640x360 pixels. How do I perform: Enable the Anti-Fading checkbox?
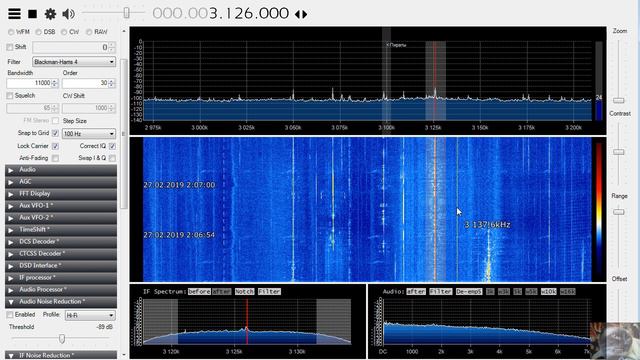pos(56,158)
